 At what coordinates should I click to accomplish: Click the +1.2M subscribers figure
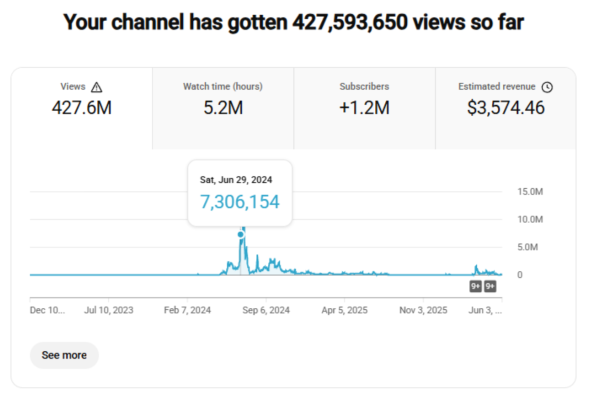[364, 108]
